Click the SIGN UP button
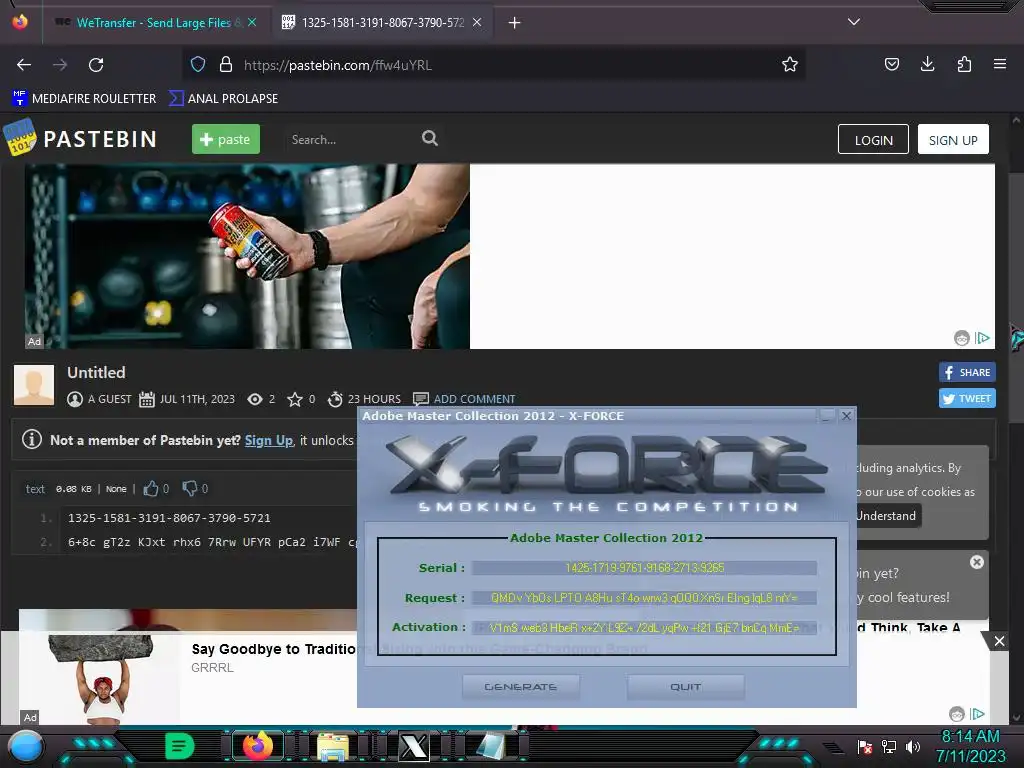1024x768 pixels. coord(953,140)
